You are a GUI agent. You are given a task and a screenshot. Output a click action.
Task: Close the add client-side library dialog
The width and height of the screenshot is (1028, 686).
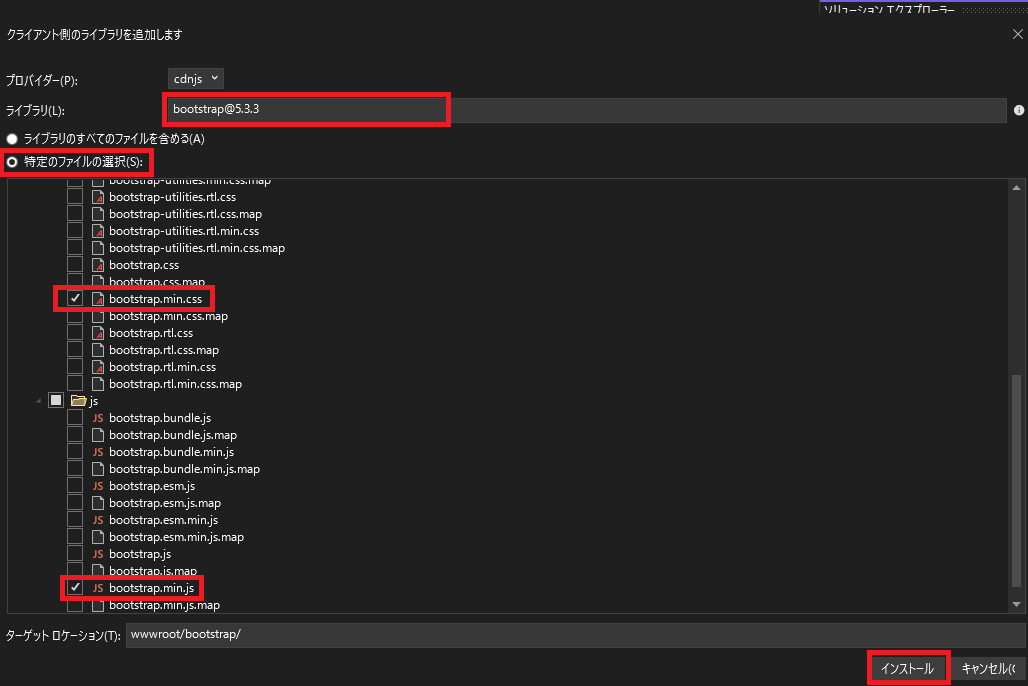tap(1018, 34)
